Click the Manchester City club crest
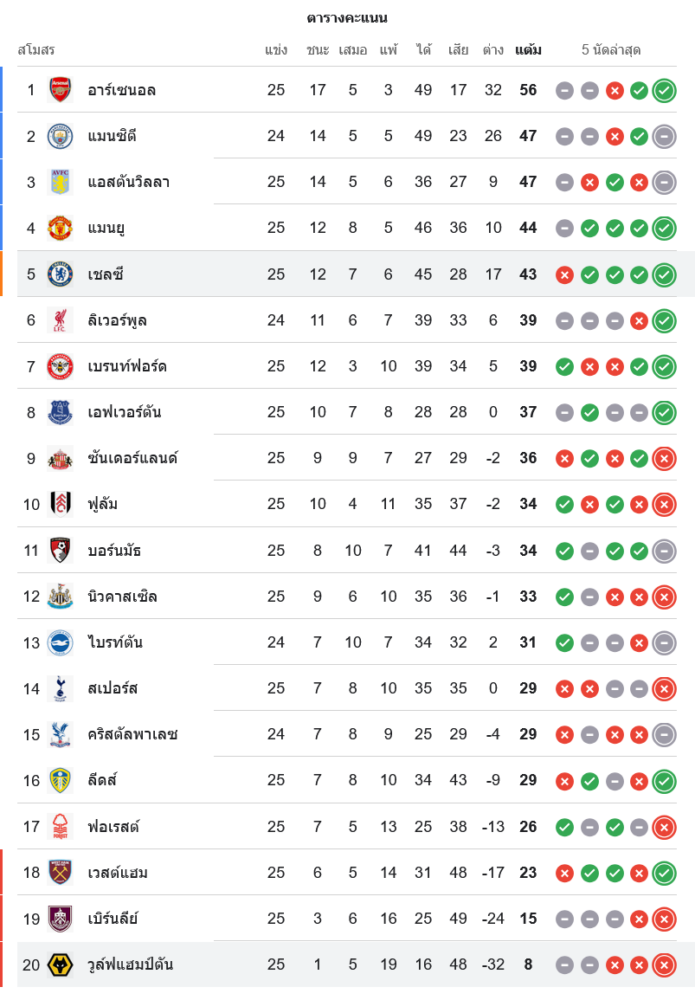Image resolution: width=695 pixels, height=1000 pixels. click(60, 136)
